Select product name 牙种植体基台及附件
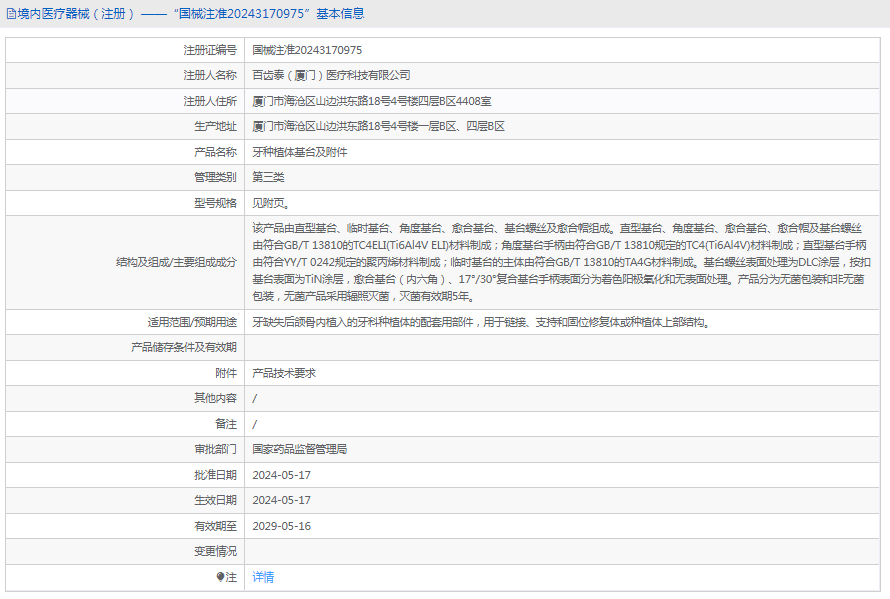Image resolution: width=890 pixels, height=599 pixels. point(300,152)
